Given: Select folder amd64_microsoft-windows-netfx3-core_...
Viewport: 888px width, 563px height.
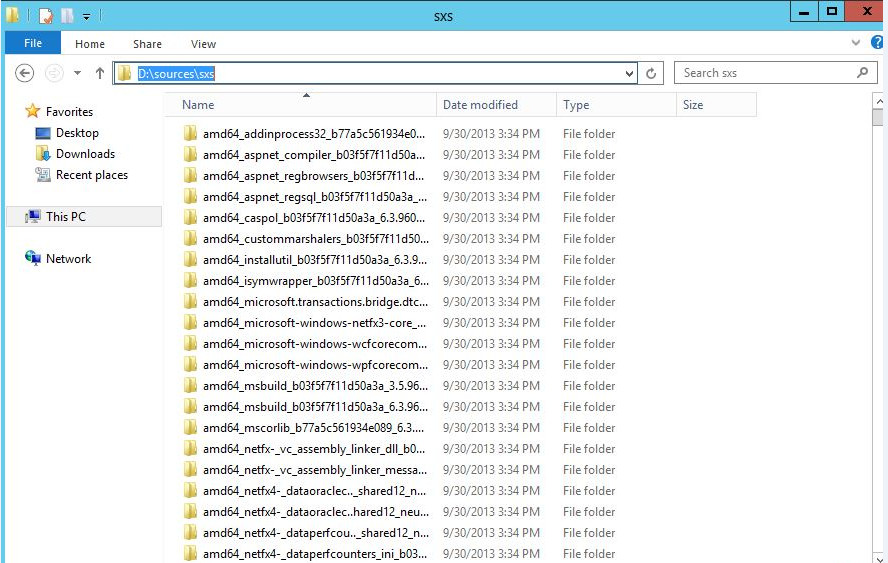Looking at the screenshot, I should (x=314, y=322).
